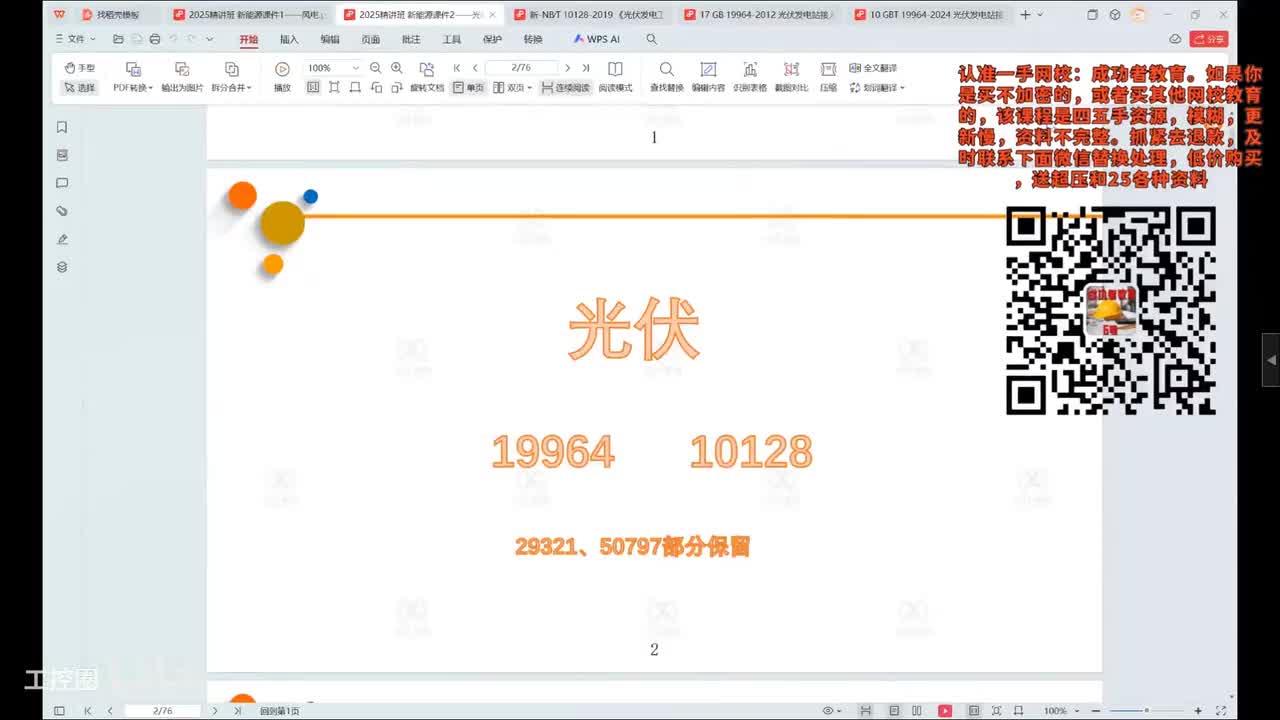Switch to the 编辑 ribbon tab
This screenshot has height=720, width=1280.
coord(330,39)
